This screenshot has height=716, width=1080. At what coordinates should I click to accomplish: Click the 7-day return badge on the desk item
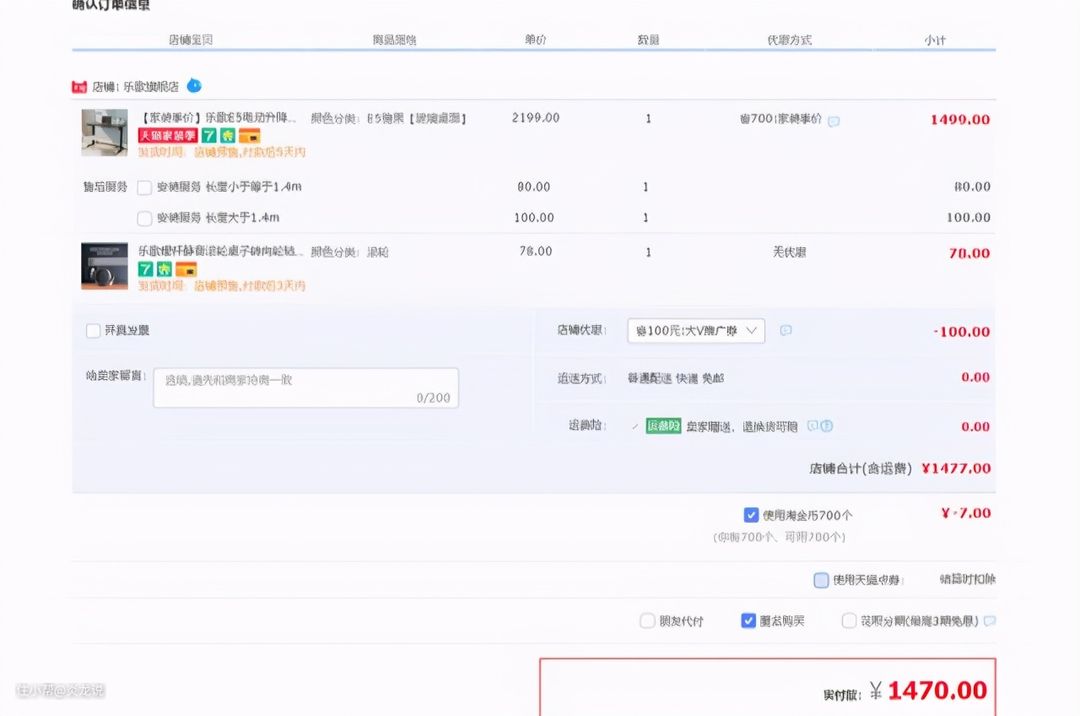(209, 135)
